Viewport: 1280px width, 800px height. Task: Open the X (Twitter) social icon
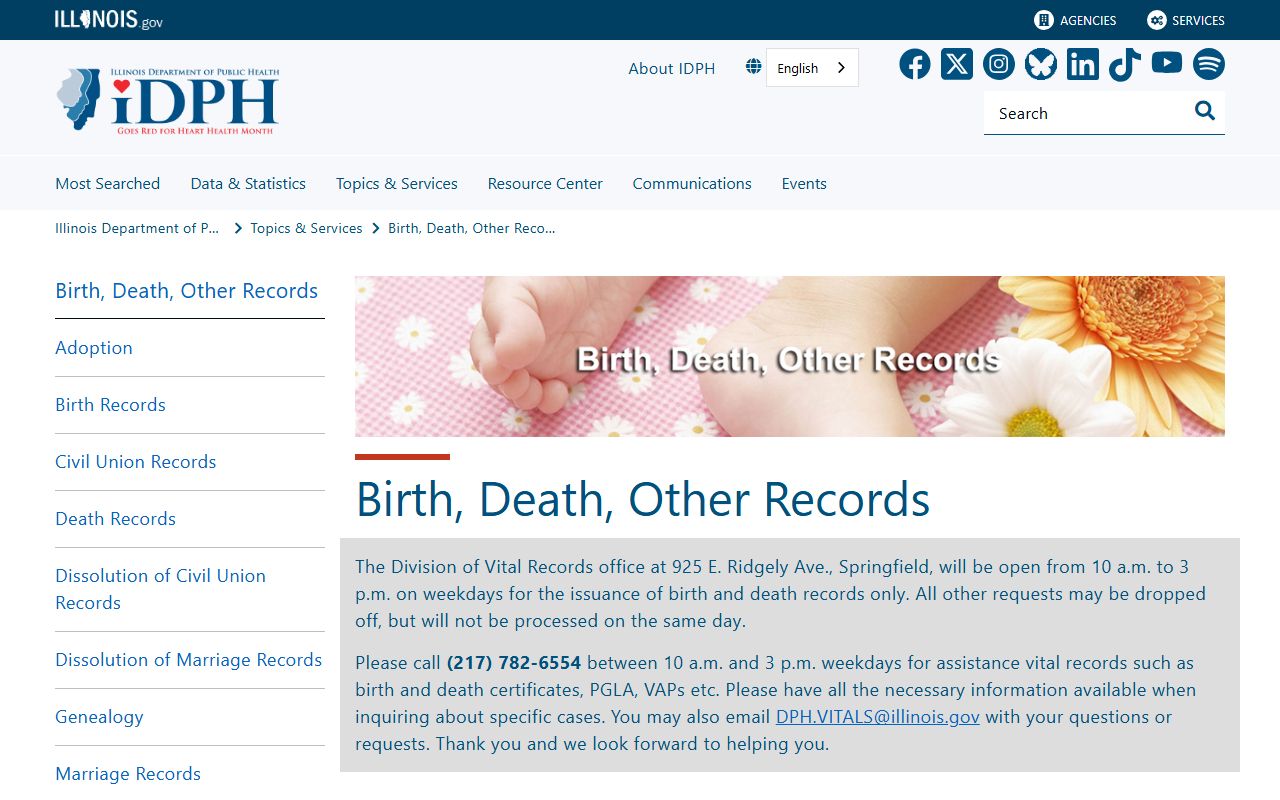point(957,64)
